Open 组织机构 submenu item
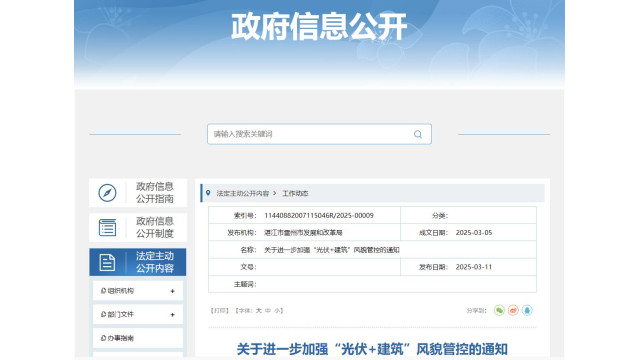This screenshot has height=360, width=640. pos(138,291)
